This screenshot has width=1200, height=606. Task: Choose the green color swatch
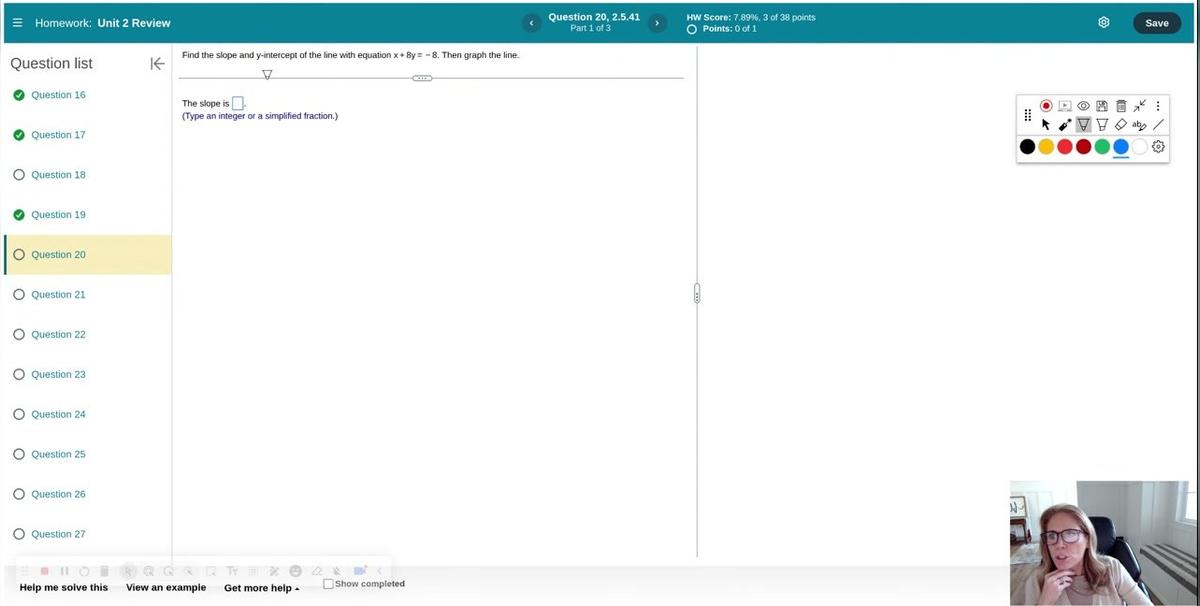1102,147
